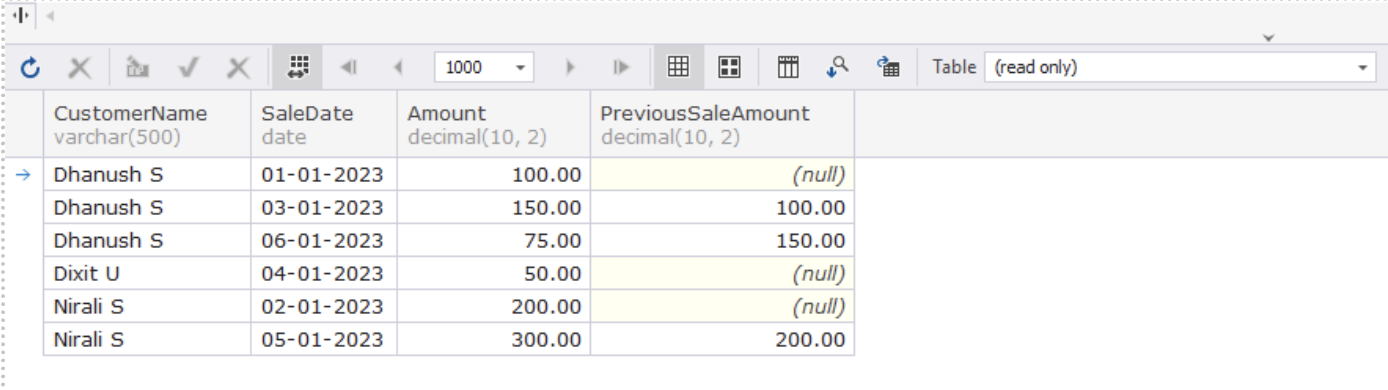Go to the next page of records
The image size is (1388, 390).
(570, 68)
